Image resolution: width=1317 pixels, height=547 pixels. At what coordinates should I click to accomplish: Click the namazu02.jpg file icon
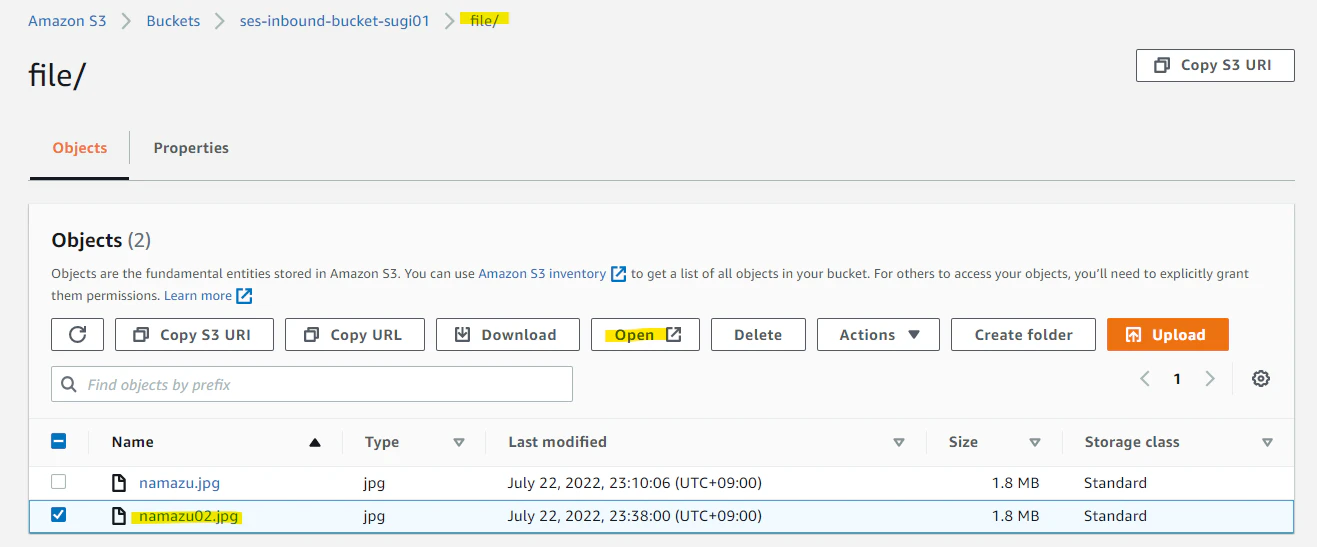coord(119,516)
